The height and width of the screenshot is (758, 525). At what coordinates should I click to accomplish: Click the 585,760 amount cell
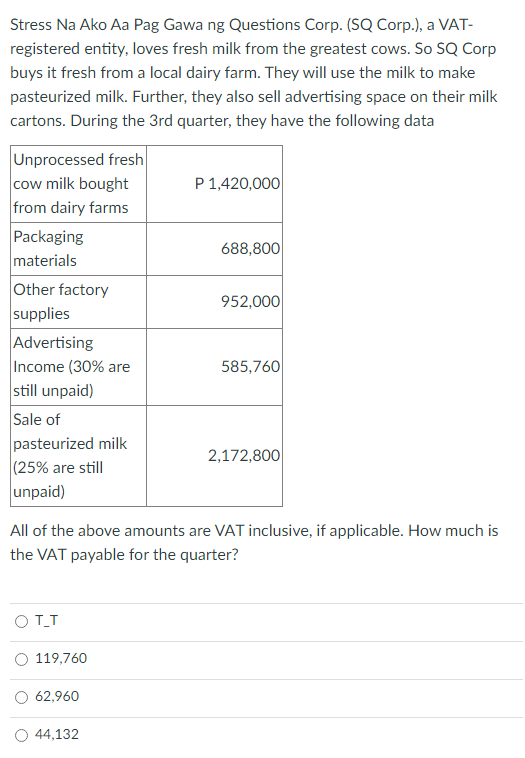[215, 367]
